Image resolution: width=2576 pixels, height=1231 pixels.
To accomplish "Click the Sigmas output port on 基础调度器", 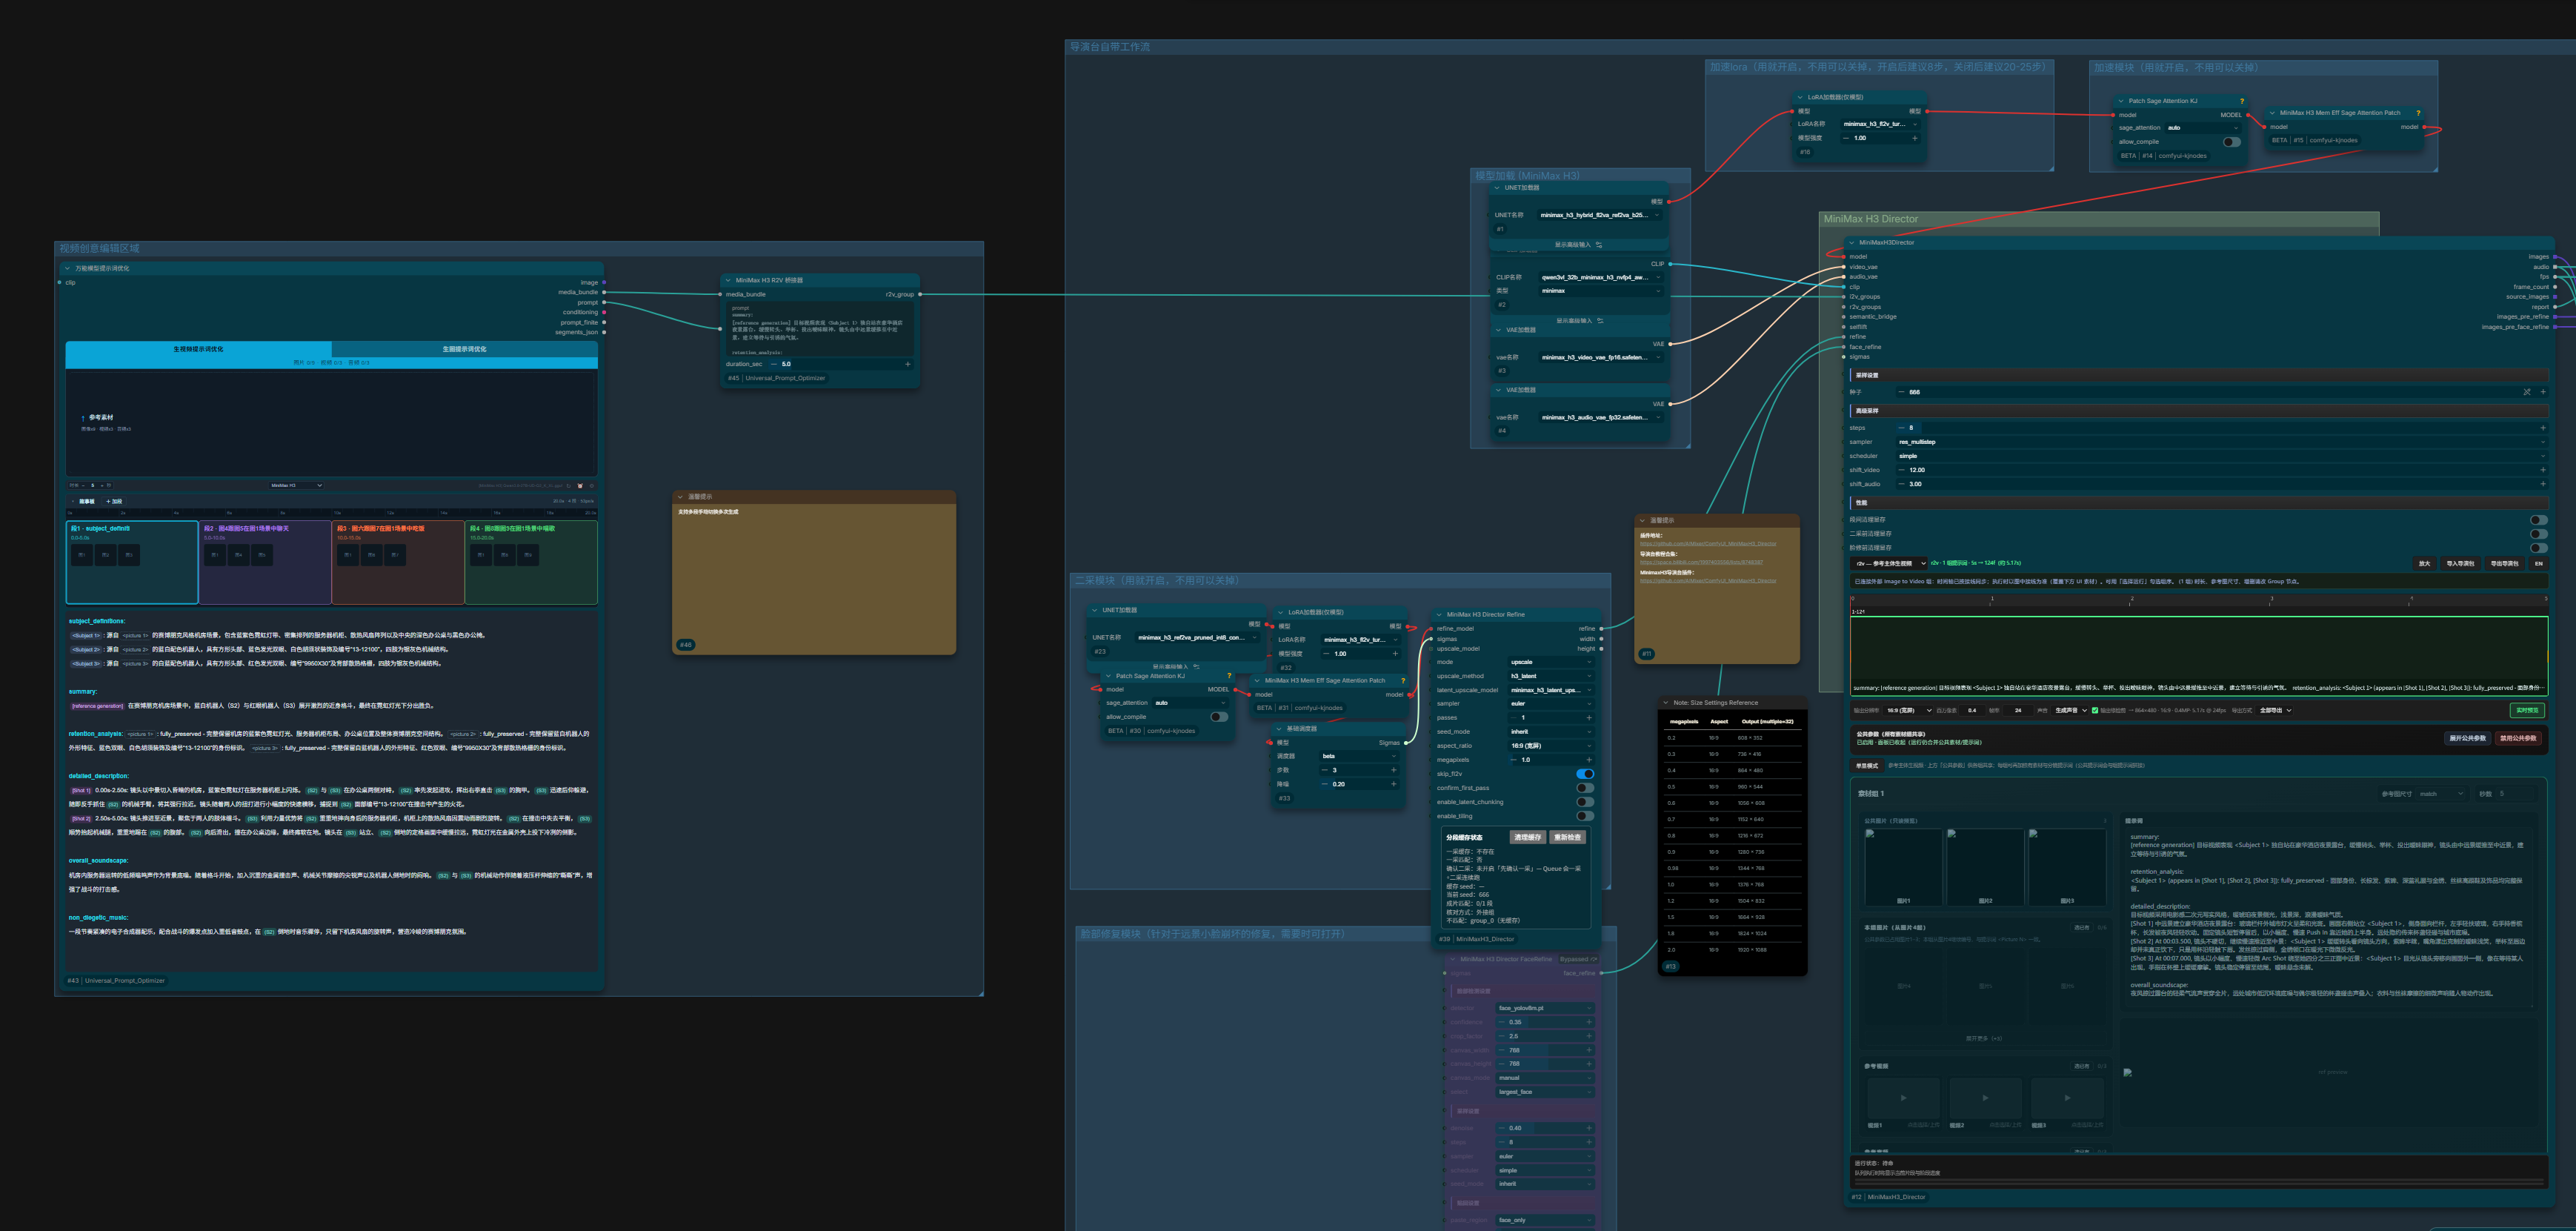I will pyautogui.click(x=1406, y=743).
